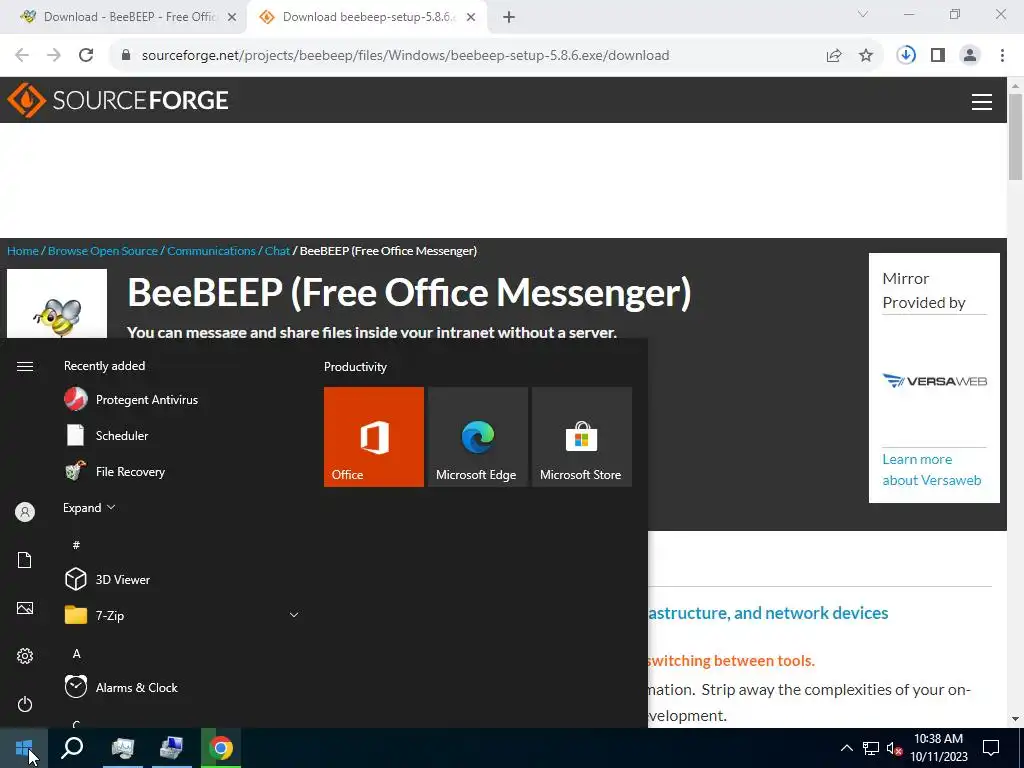Open Browse Open Source breadcrumb
The height and width of the screenshot is (768, 1024).
coord(103,251)
